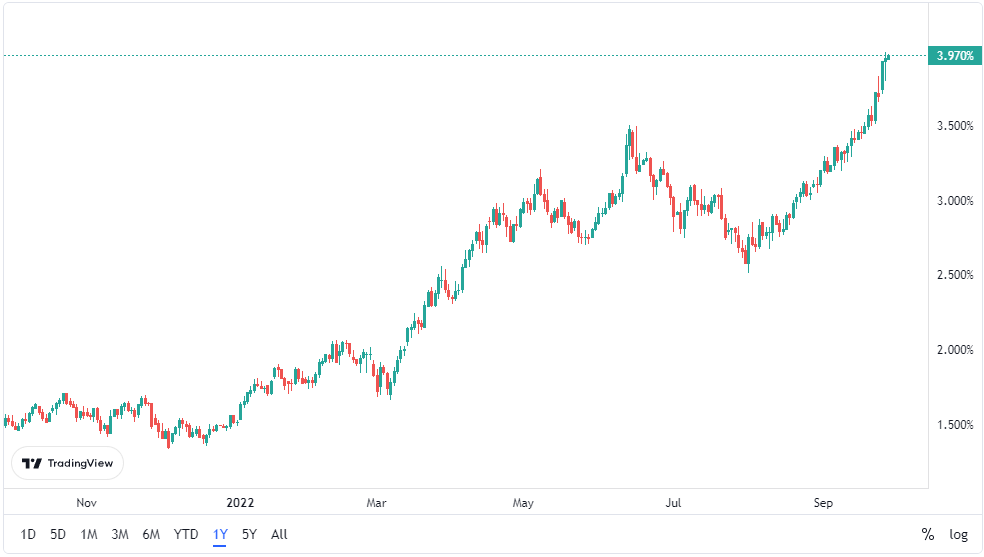This screenshot has height=557, width=984.
Task: Click the 2.500% price axis label
Action: click(954, 275)
